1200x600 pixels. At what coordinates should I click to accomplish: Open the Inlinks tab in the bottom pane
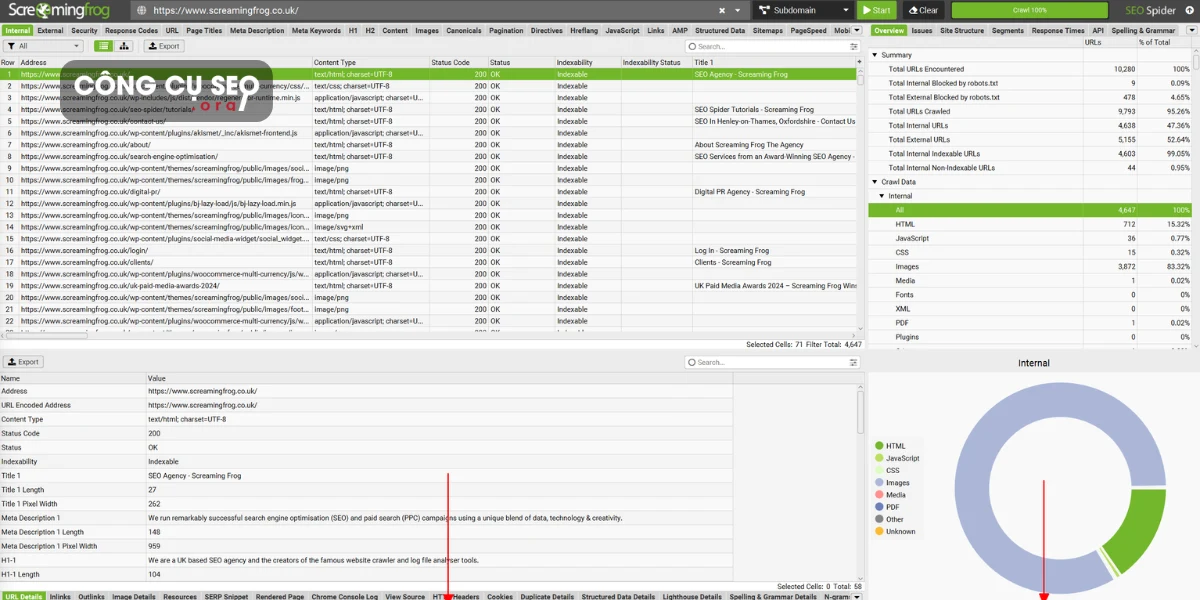(60, 596)
